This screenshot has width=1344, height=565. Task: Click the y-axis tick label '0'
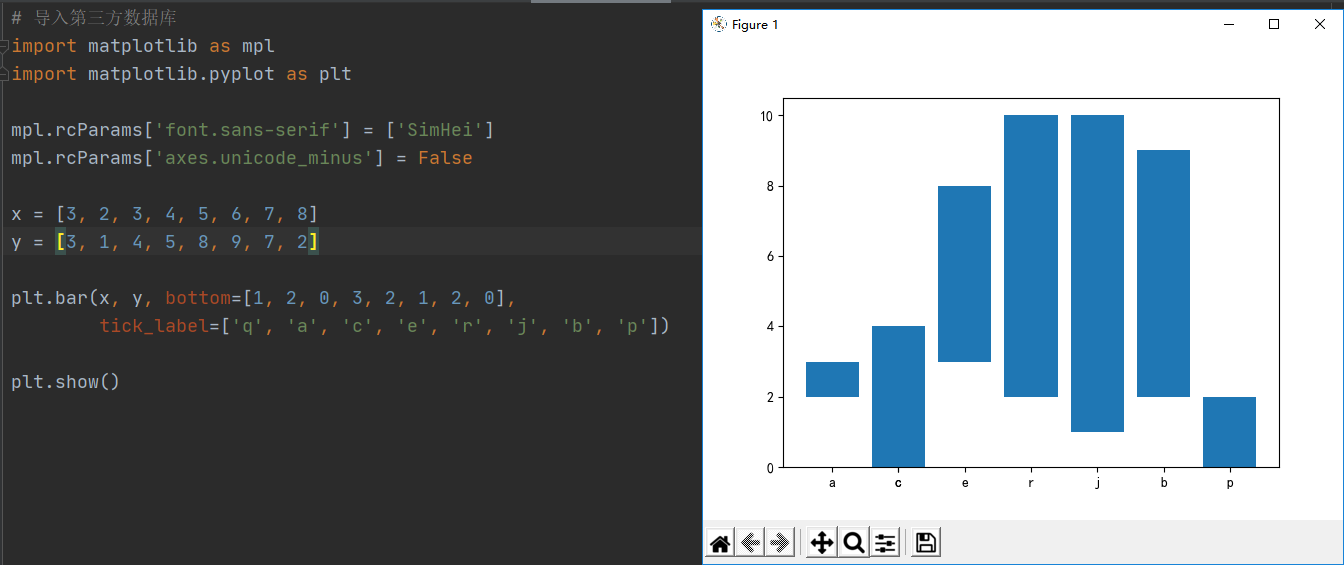[770, 467]
